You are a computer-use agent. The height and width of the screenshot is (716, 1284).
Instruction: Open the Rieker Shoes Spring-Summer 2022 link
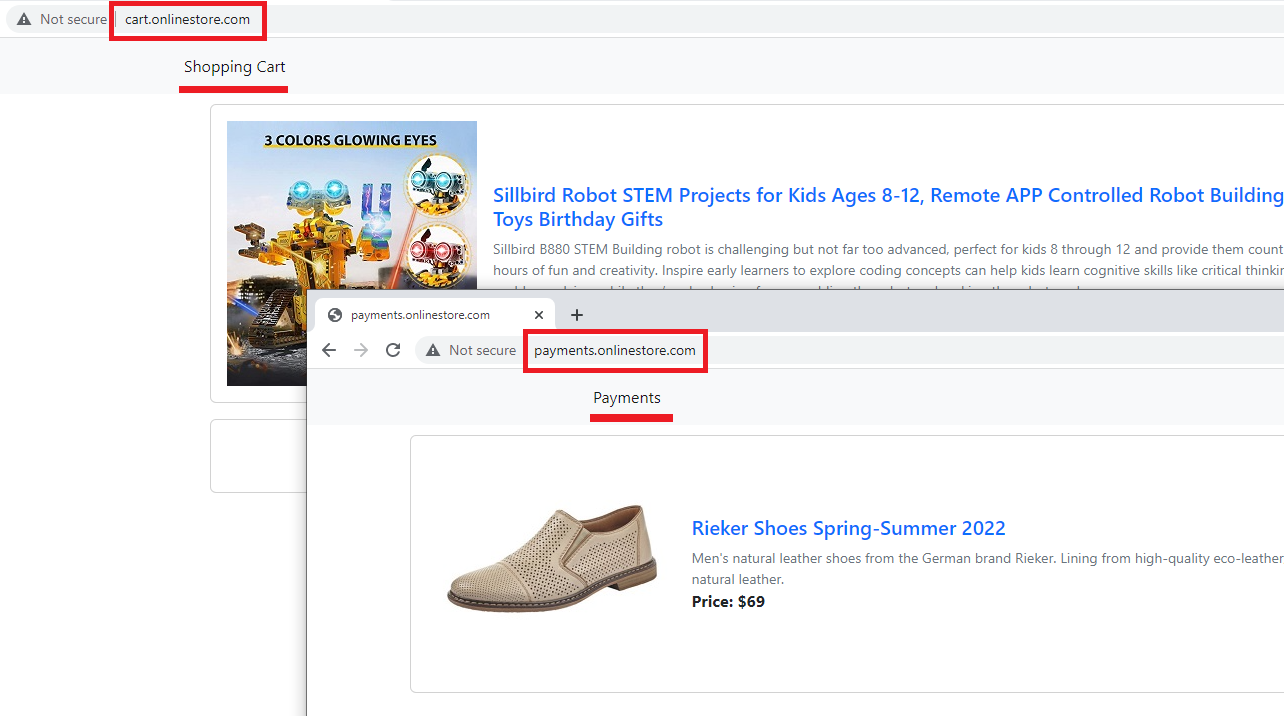tap(848, 528)
